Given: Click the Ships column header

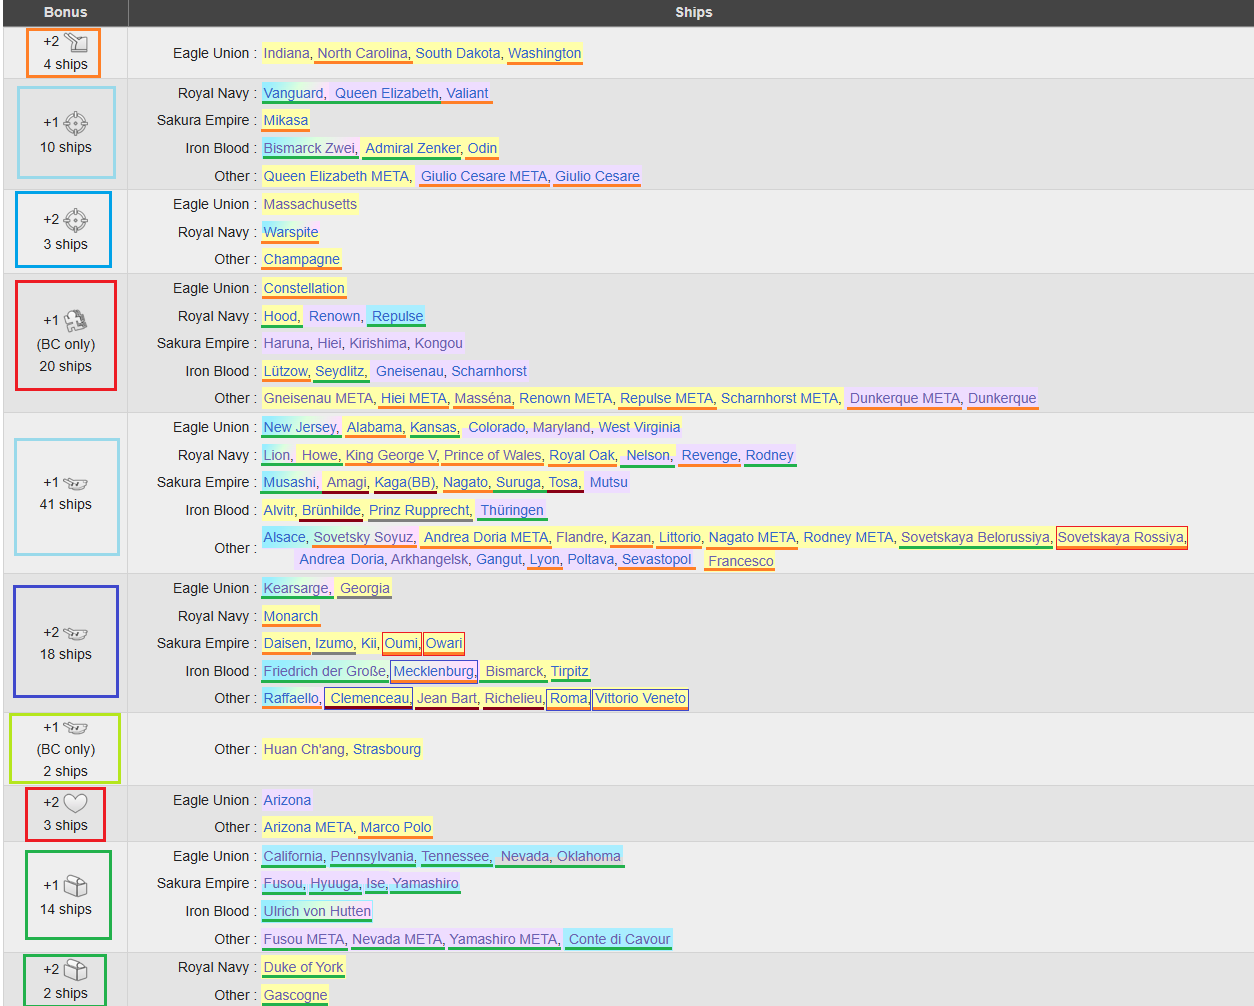Looking at the screenshot, I should [x=693, y=12].
